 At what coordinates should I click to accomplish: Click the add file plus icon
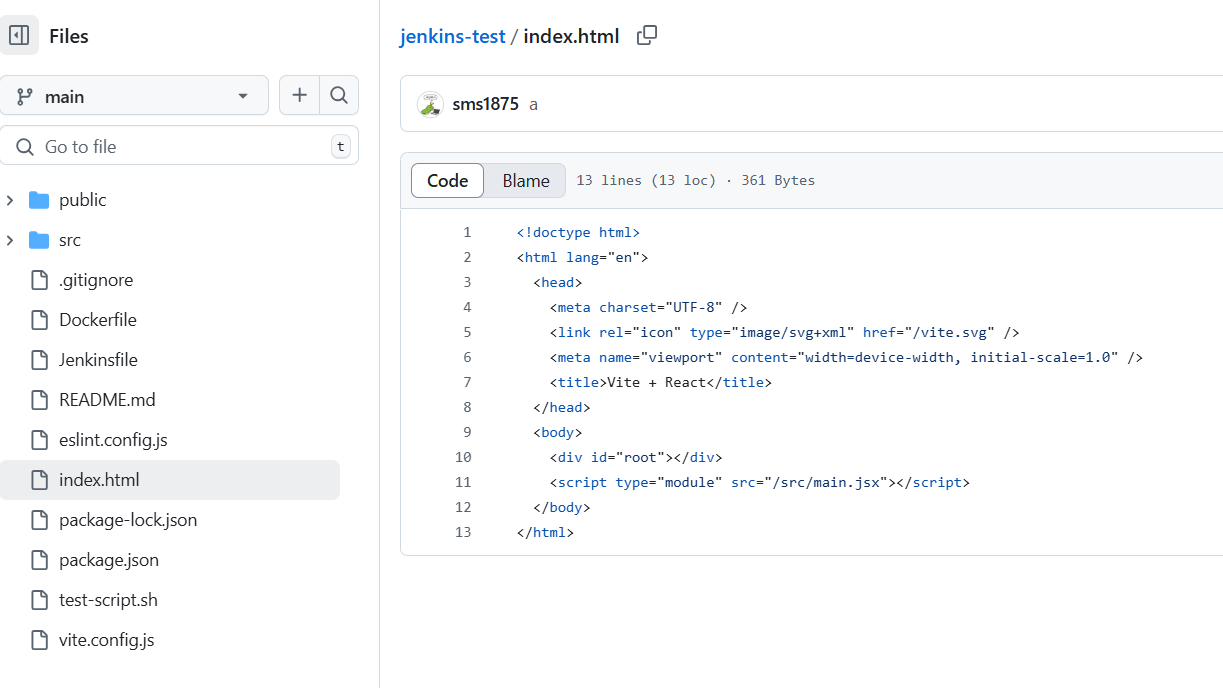coord(299,96)
